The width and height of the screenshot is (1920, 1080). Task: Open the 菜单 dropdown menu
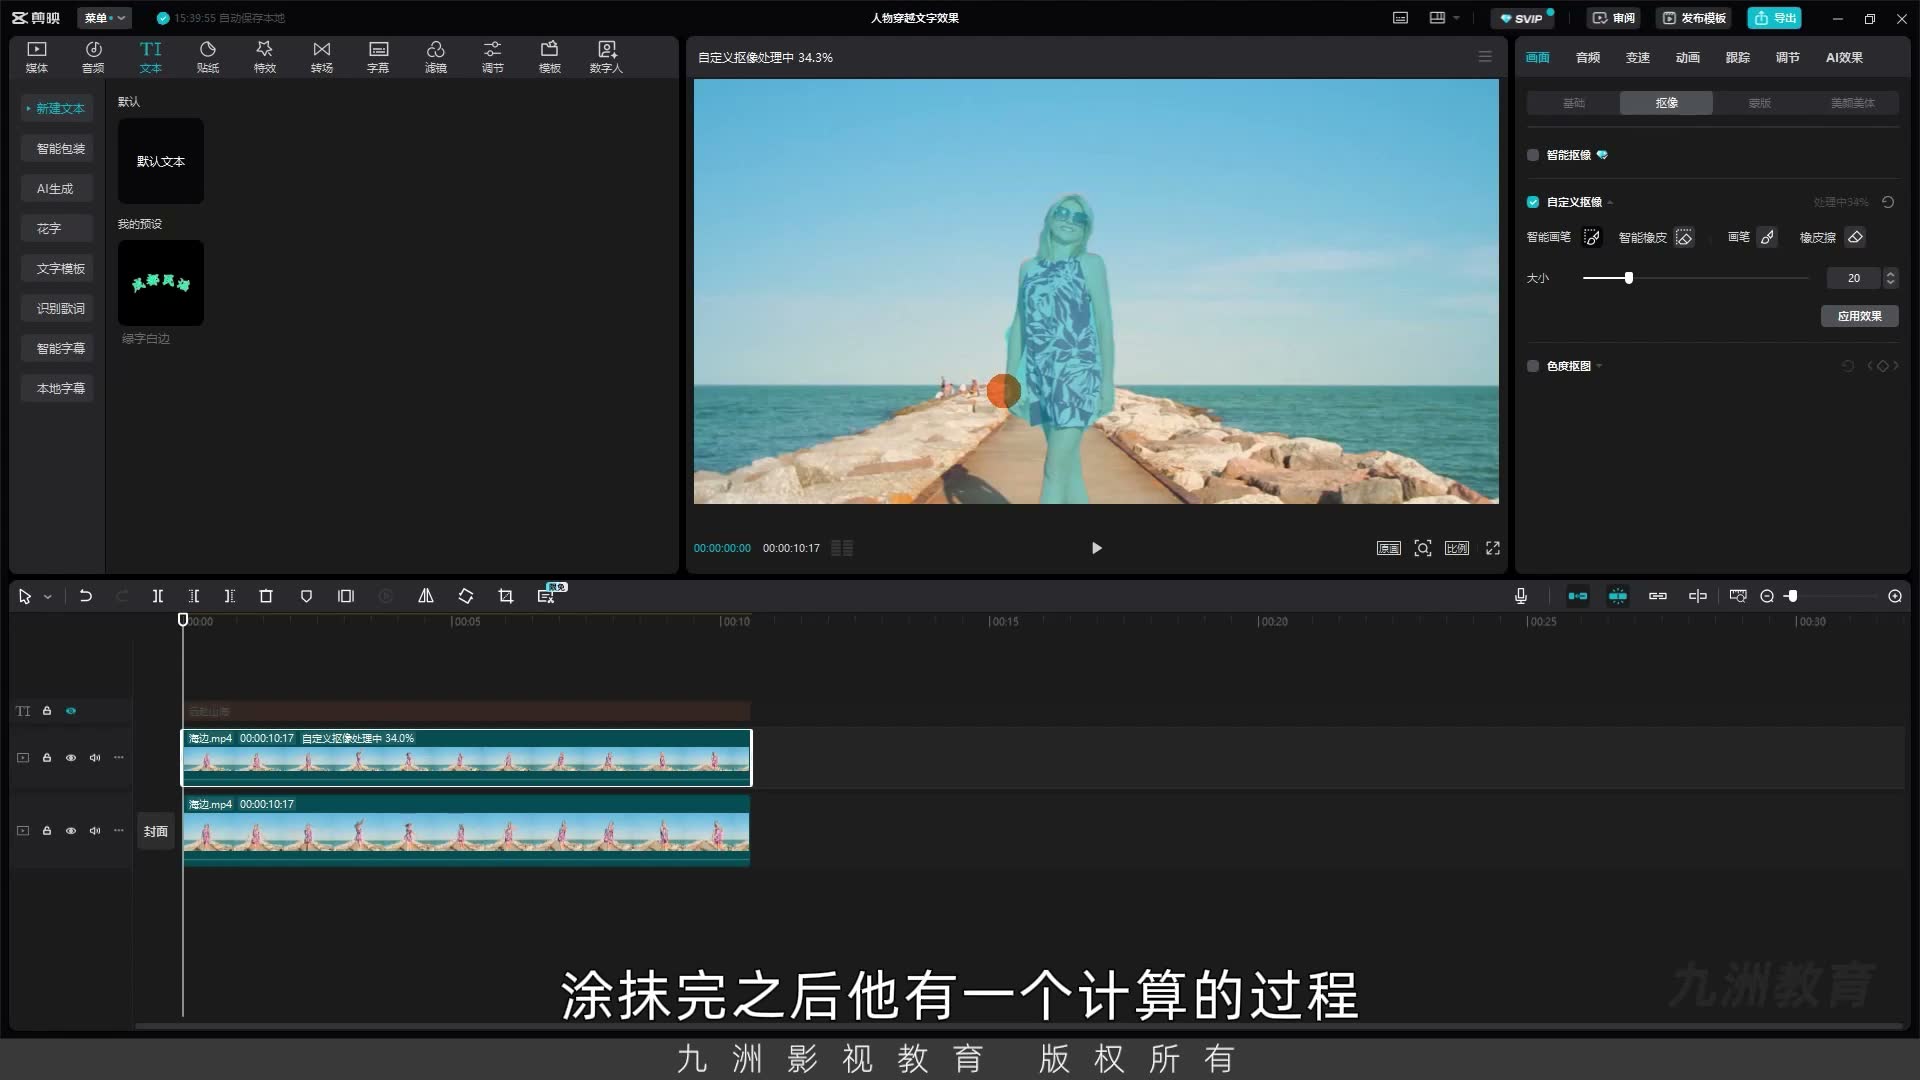[104, 18]
